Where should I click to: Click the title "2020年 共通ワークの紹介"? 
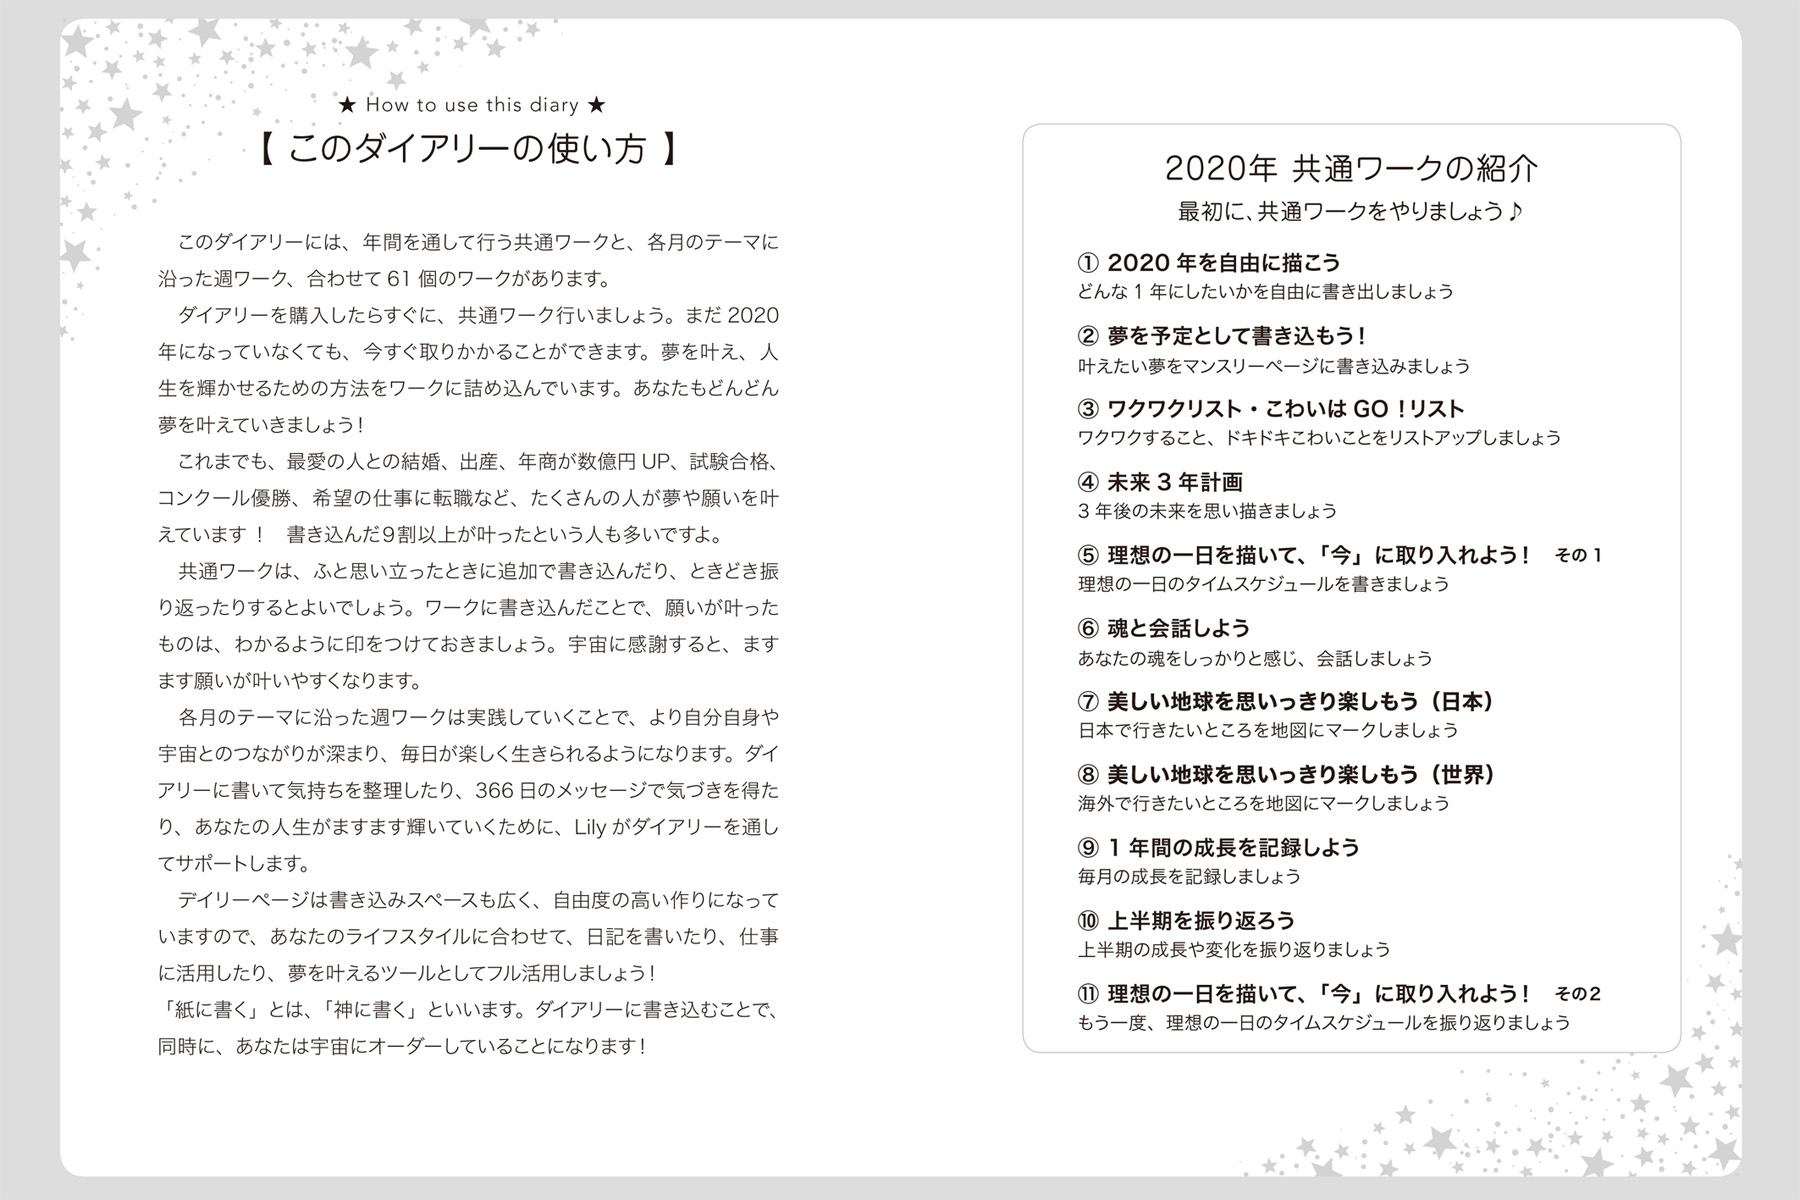click(1351, 169)
